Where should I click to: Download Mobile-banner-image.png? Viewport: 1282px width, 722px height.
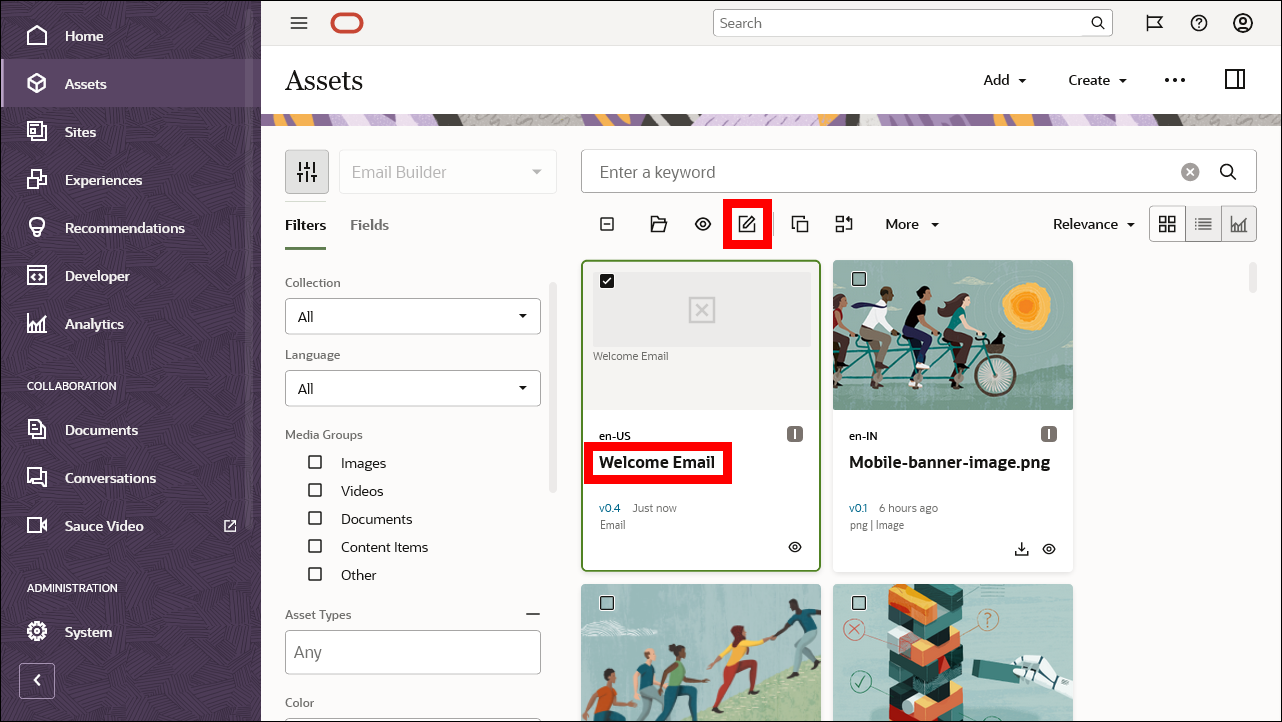click(1021, 549)
